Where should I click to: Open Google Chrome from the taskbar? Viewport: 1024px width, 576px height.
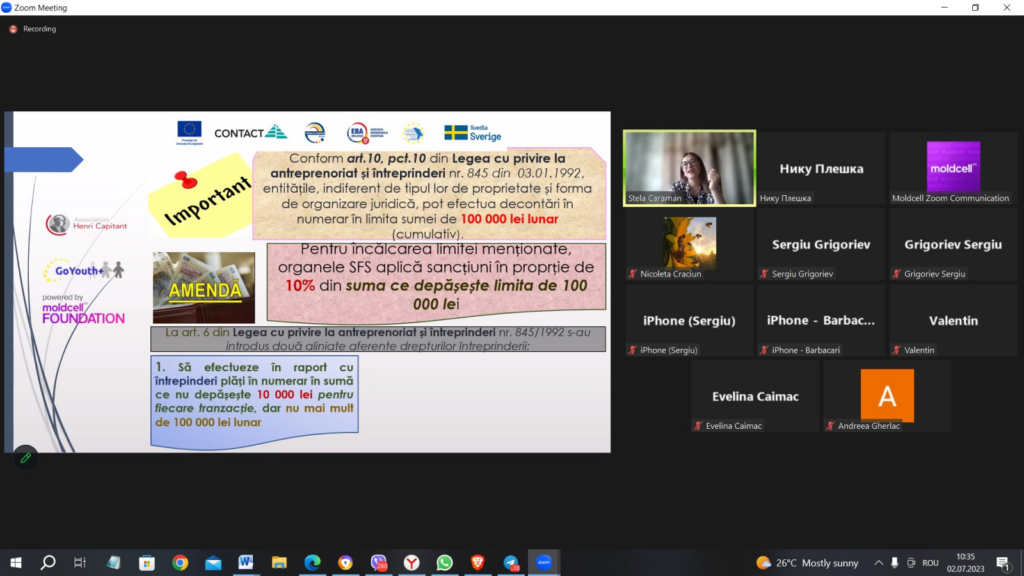pos(180,562)
